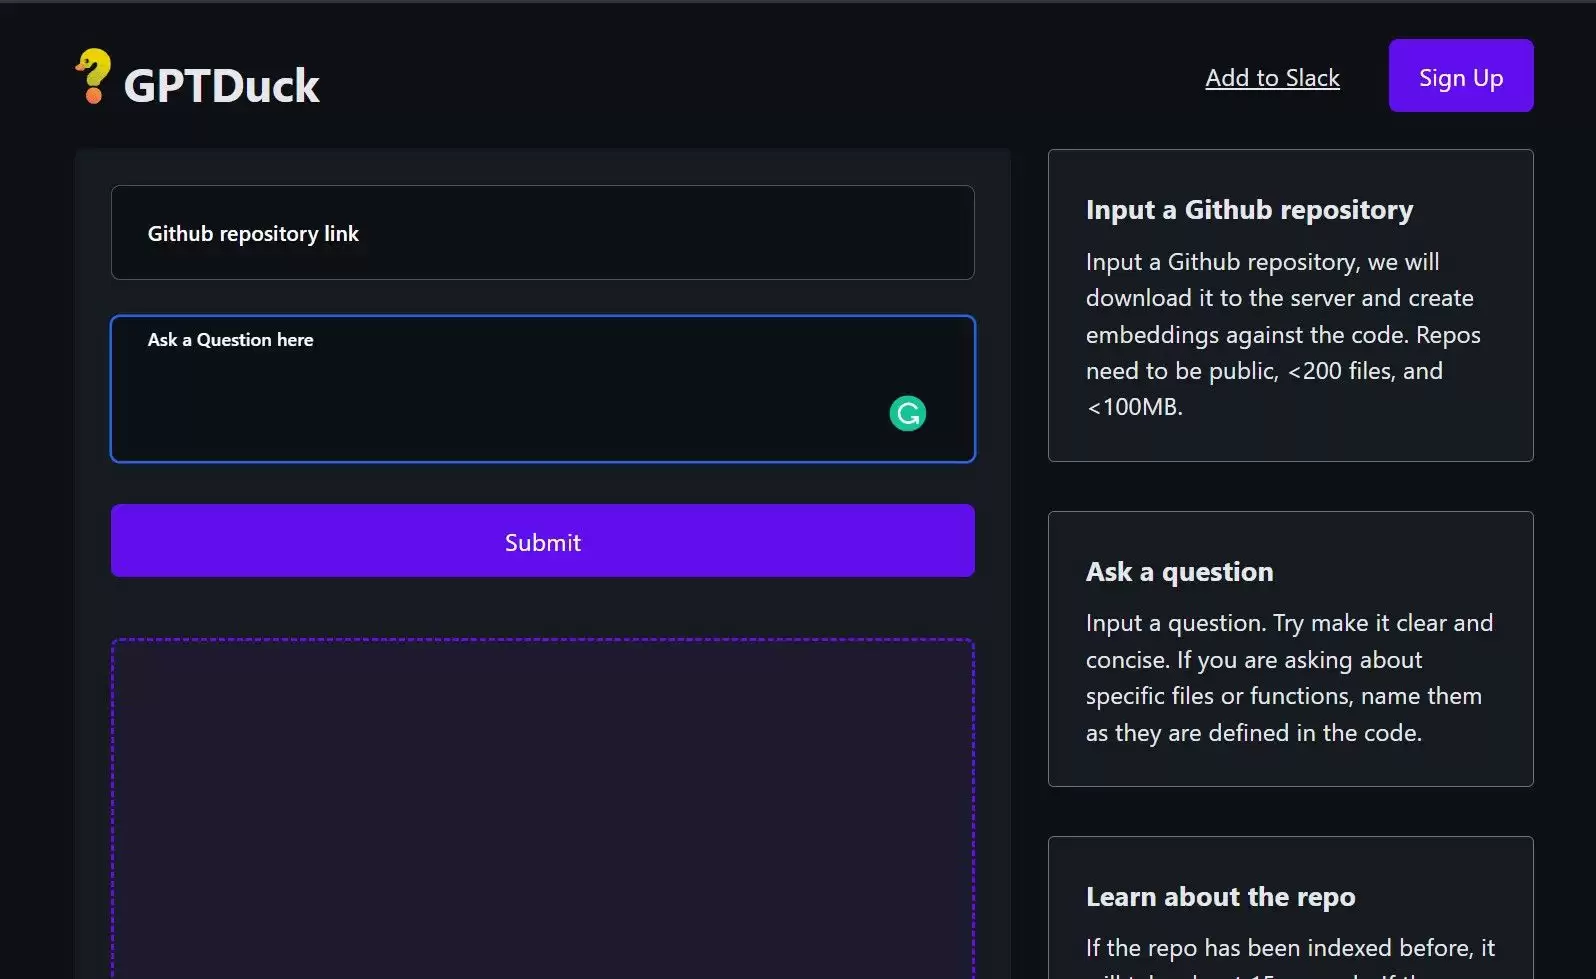Click the GPTDuck duck logo icon
The width and height of the screenshot is (1596, 979).
tap(93, 76)
